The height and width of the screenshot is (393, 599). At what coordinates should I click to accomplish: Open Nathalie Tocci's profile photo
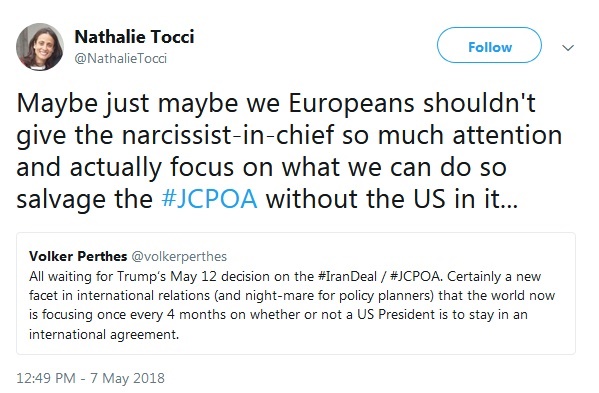point(40,47)
